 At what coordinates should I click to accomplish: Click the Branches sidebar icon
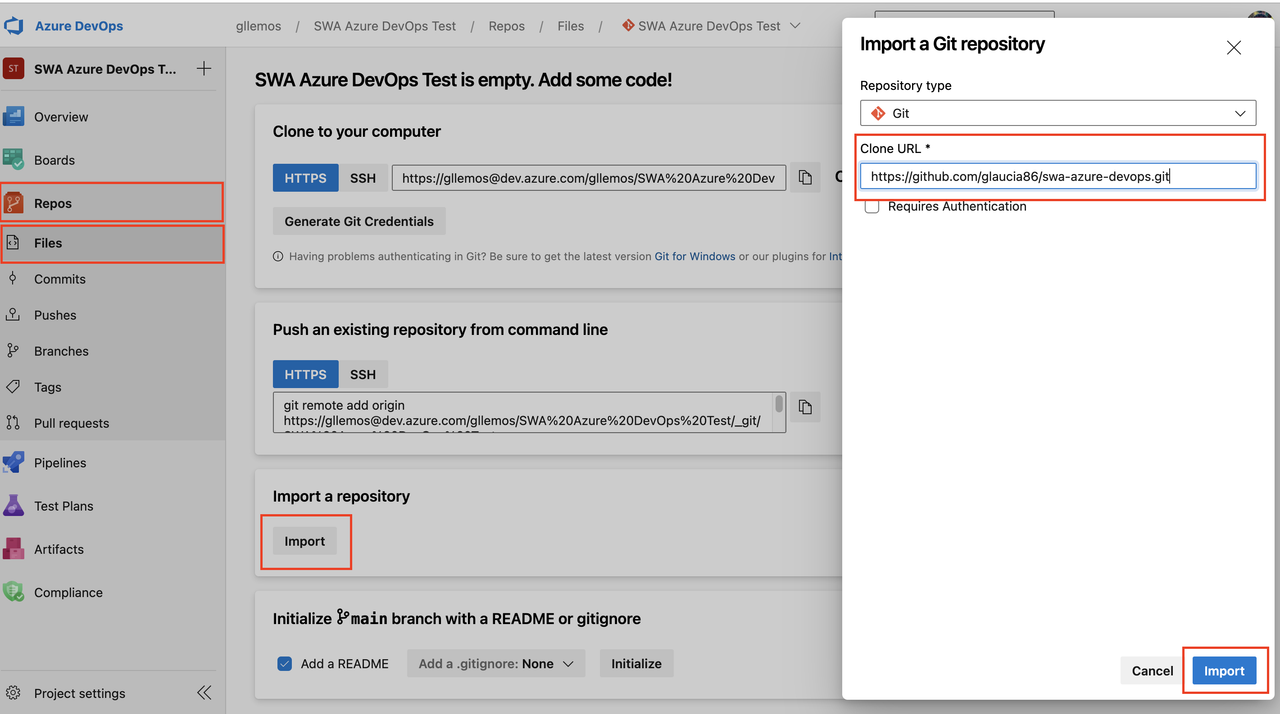[13, 351]
